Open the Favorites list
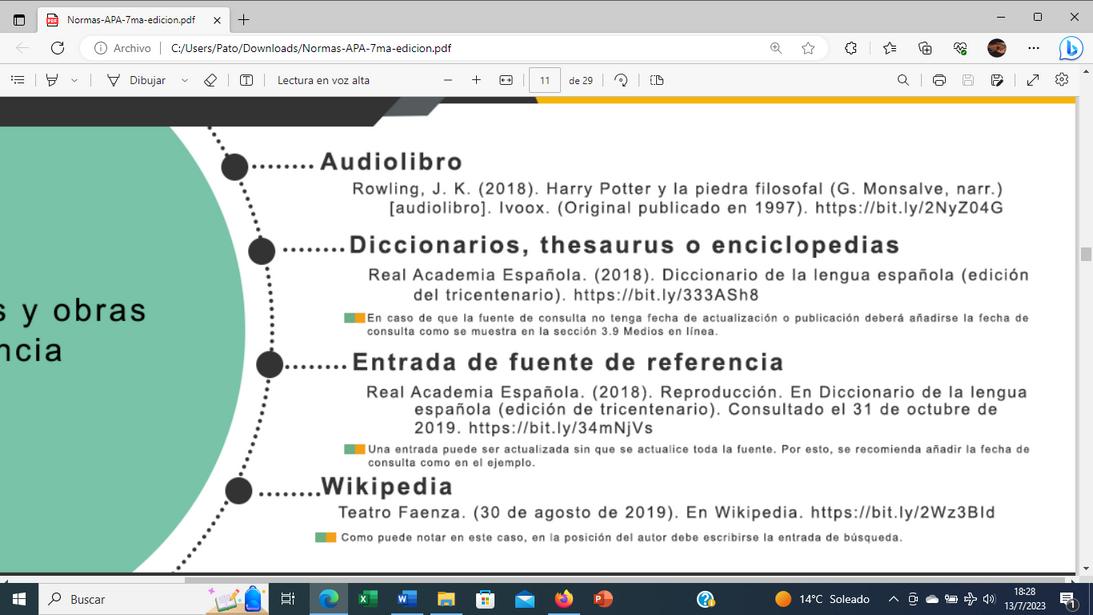The width and height of the screenshot is (1093, 615). pos(889,47)
